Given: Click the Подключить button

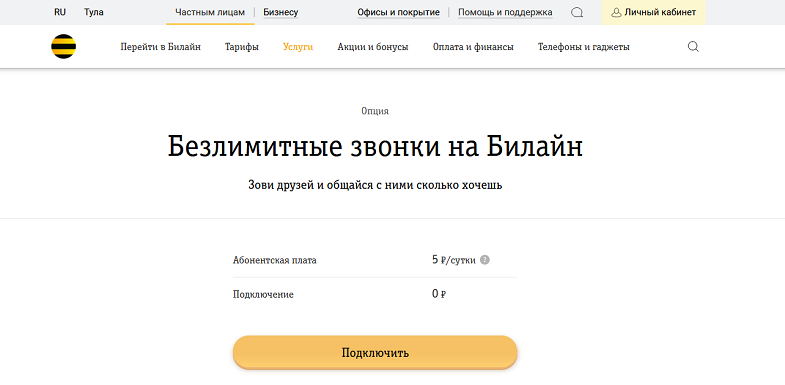Looking at the screenshot, I should (375, 352).
